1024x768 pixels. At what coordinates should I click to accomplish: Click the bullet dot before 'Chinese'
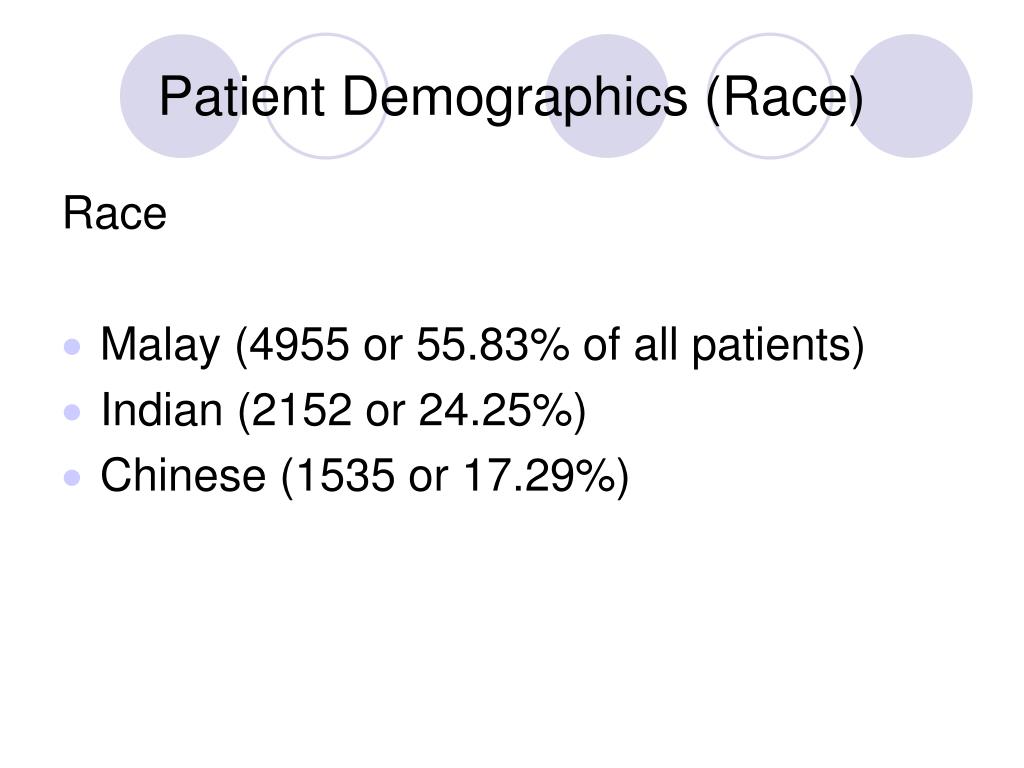pos(72,477)
